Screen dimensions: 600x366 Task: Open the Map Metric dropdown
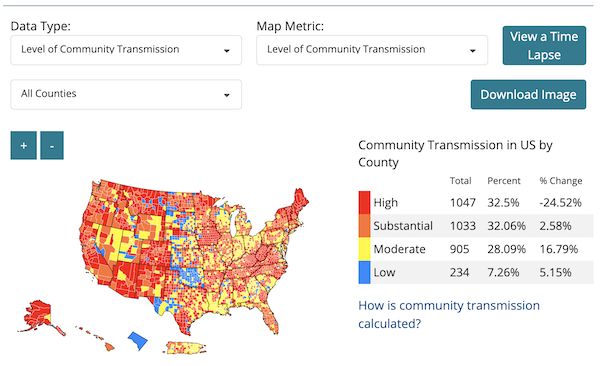(x=372, y=50)
